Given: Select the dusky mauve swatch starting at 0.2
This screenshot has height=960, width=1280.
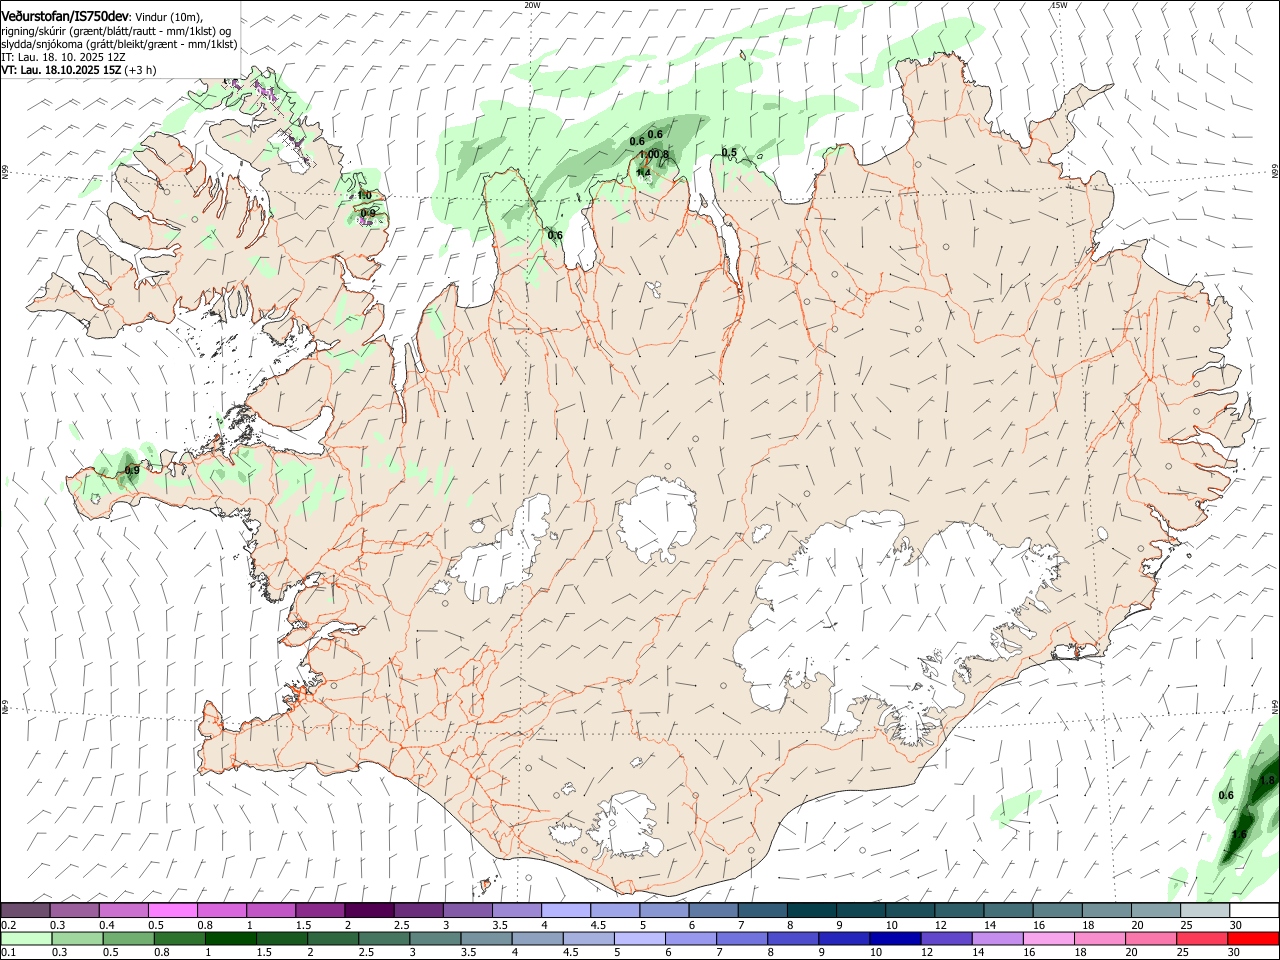Looking at the screenshot, I should point(26,910).
